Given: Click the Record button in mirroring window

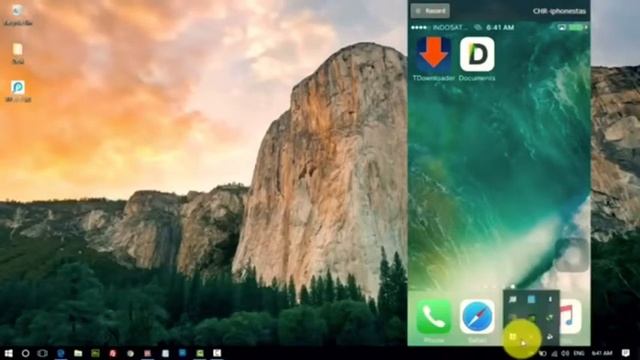Looking at the screenshot, I should click(430, 11).
